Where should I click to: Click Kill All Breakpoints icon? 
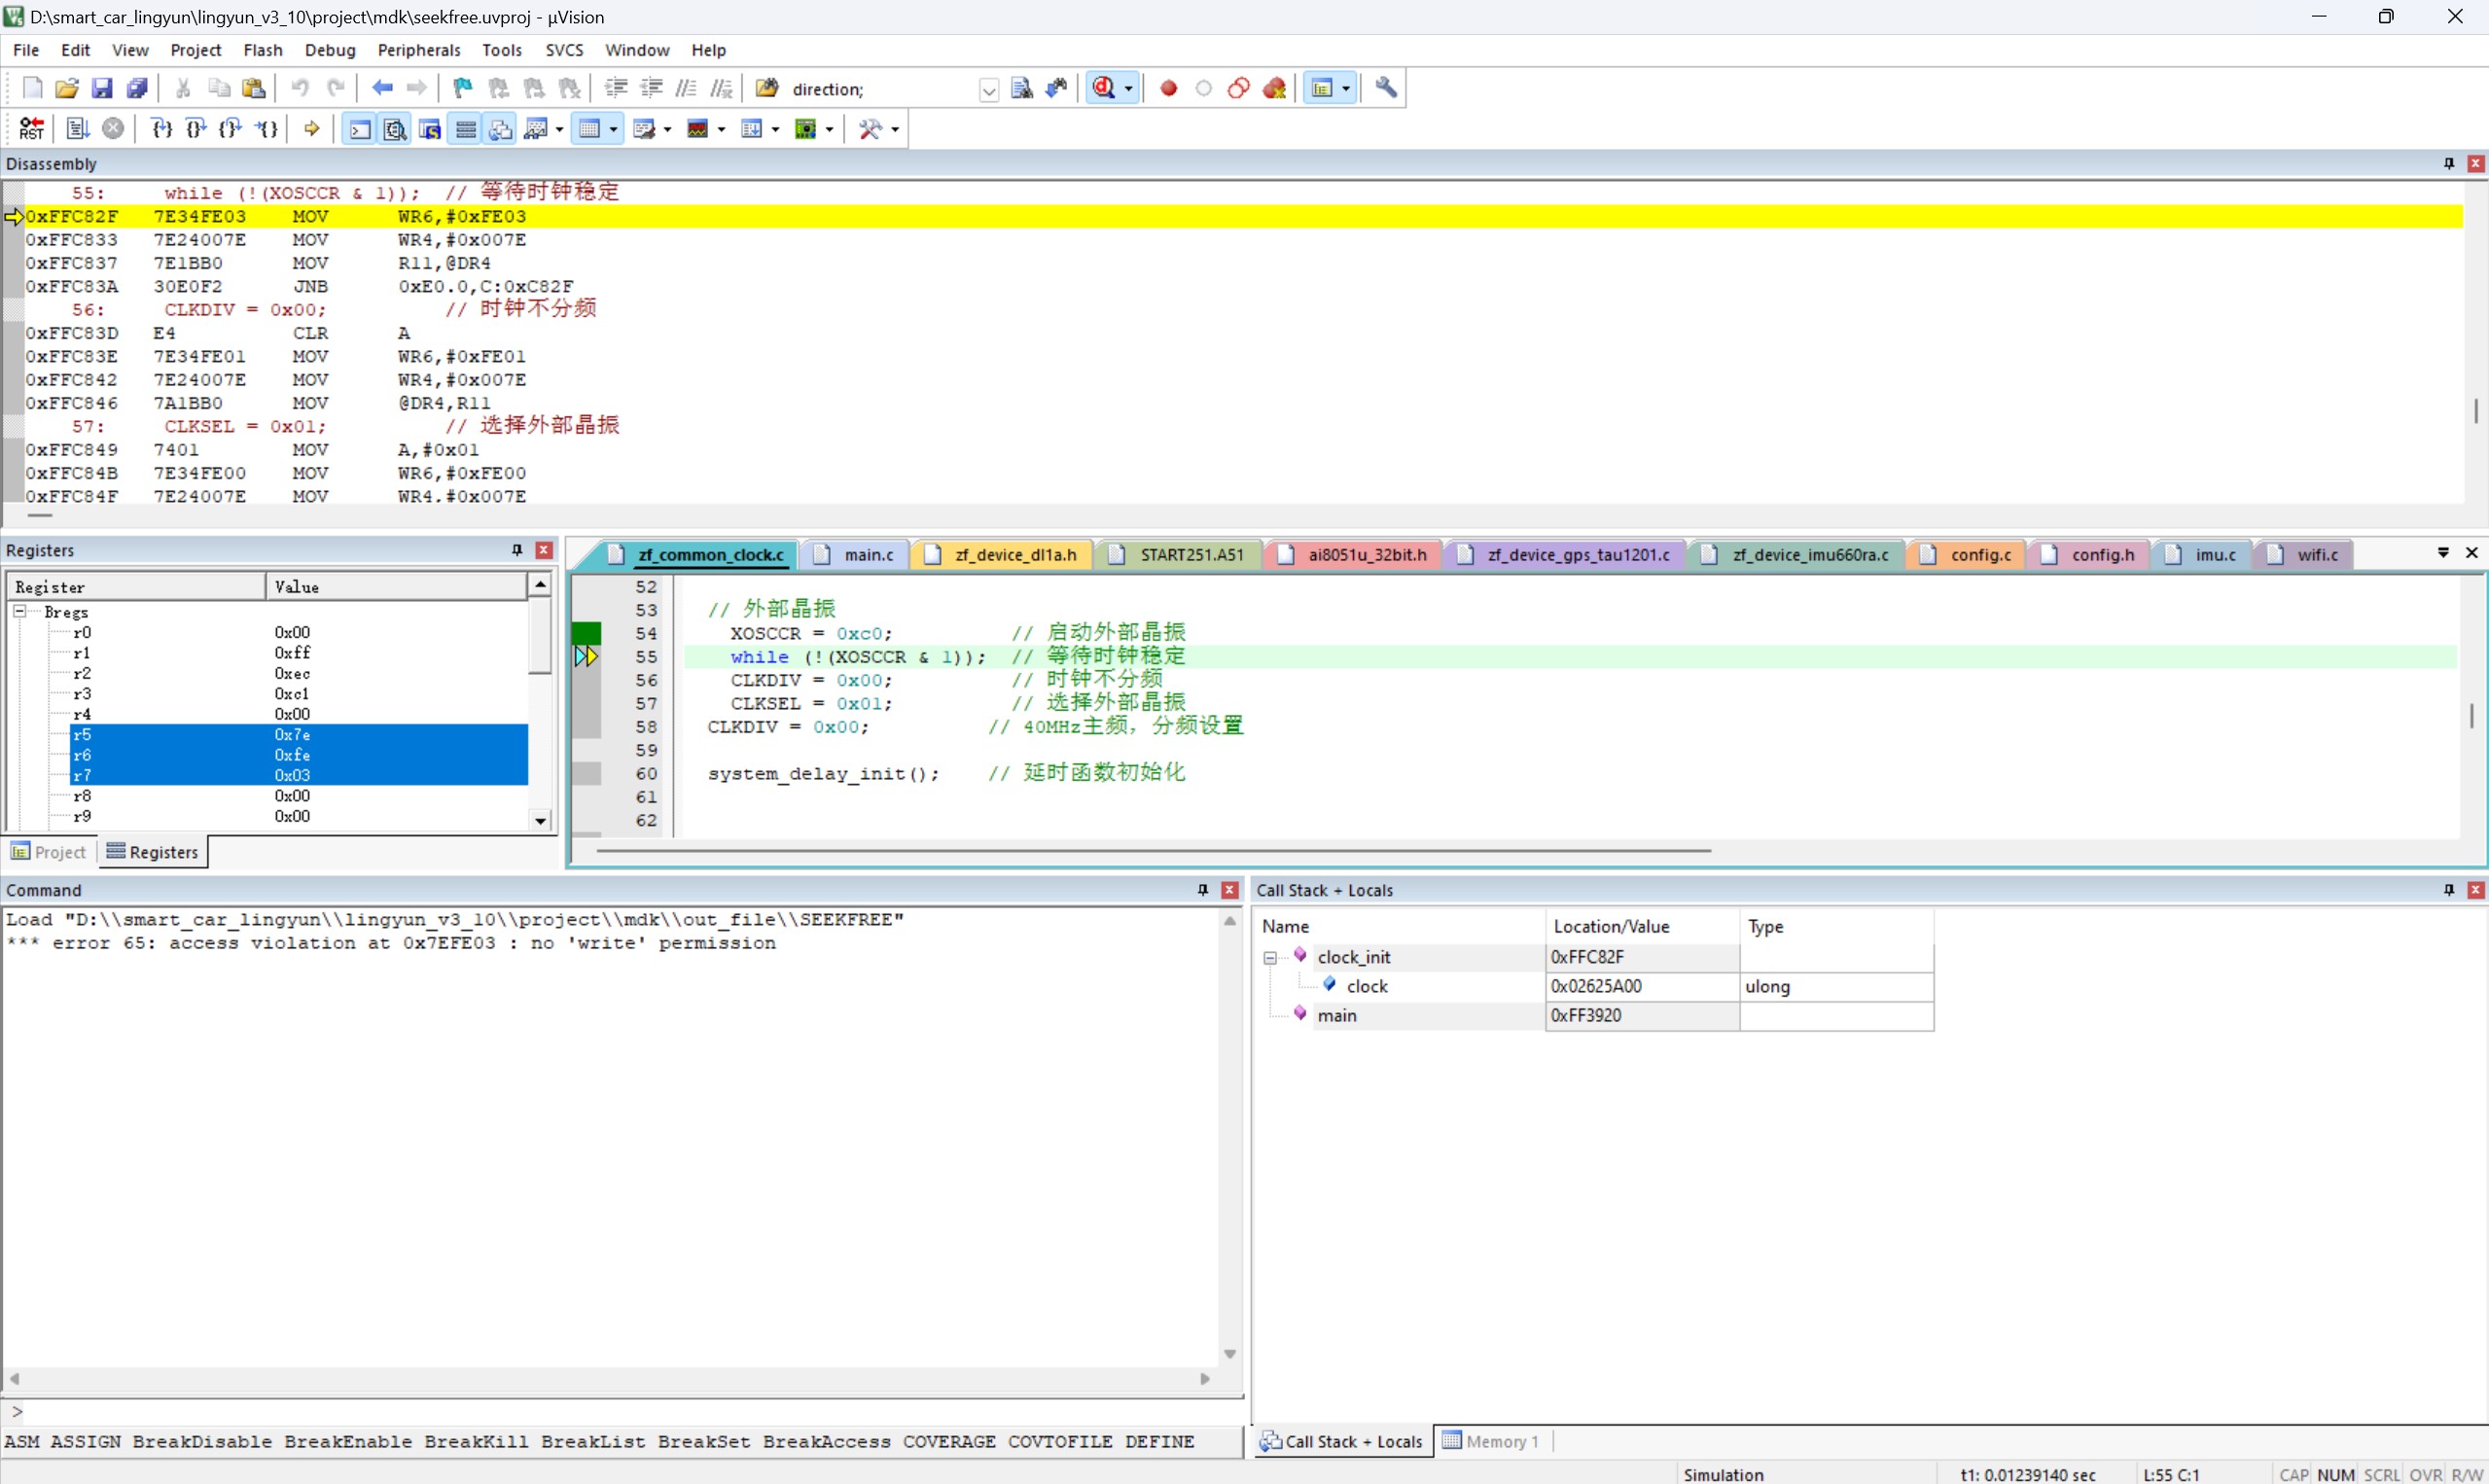[1274, 89]
